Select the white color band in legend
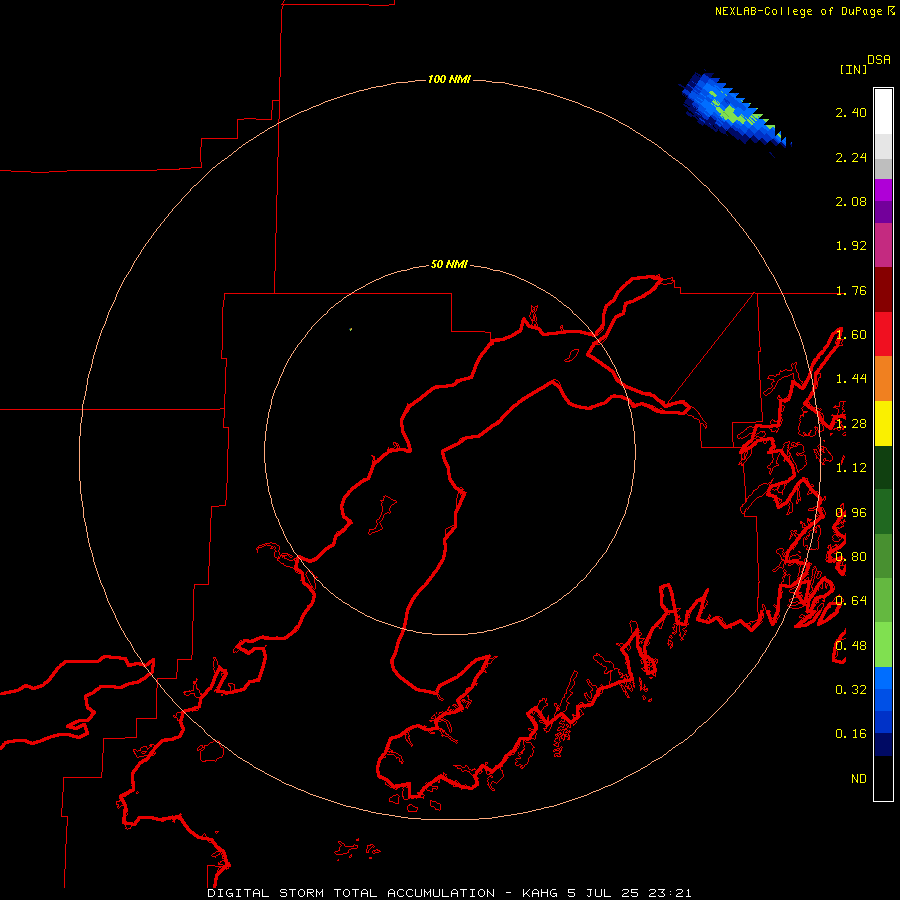The image size is (900, 900). pos(883,111)
